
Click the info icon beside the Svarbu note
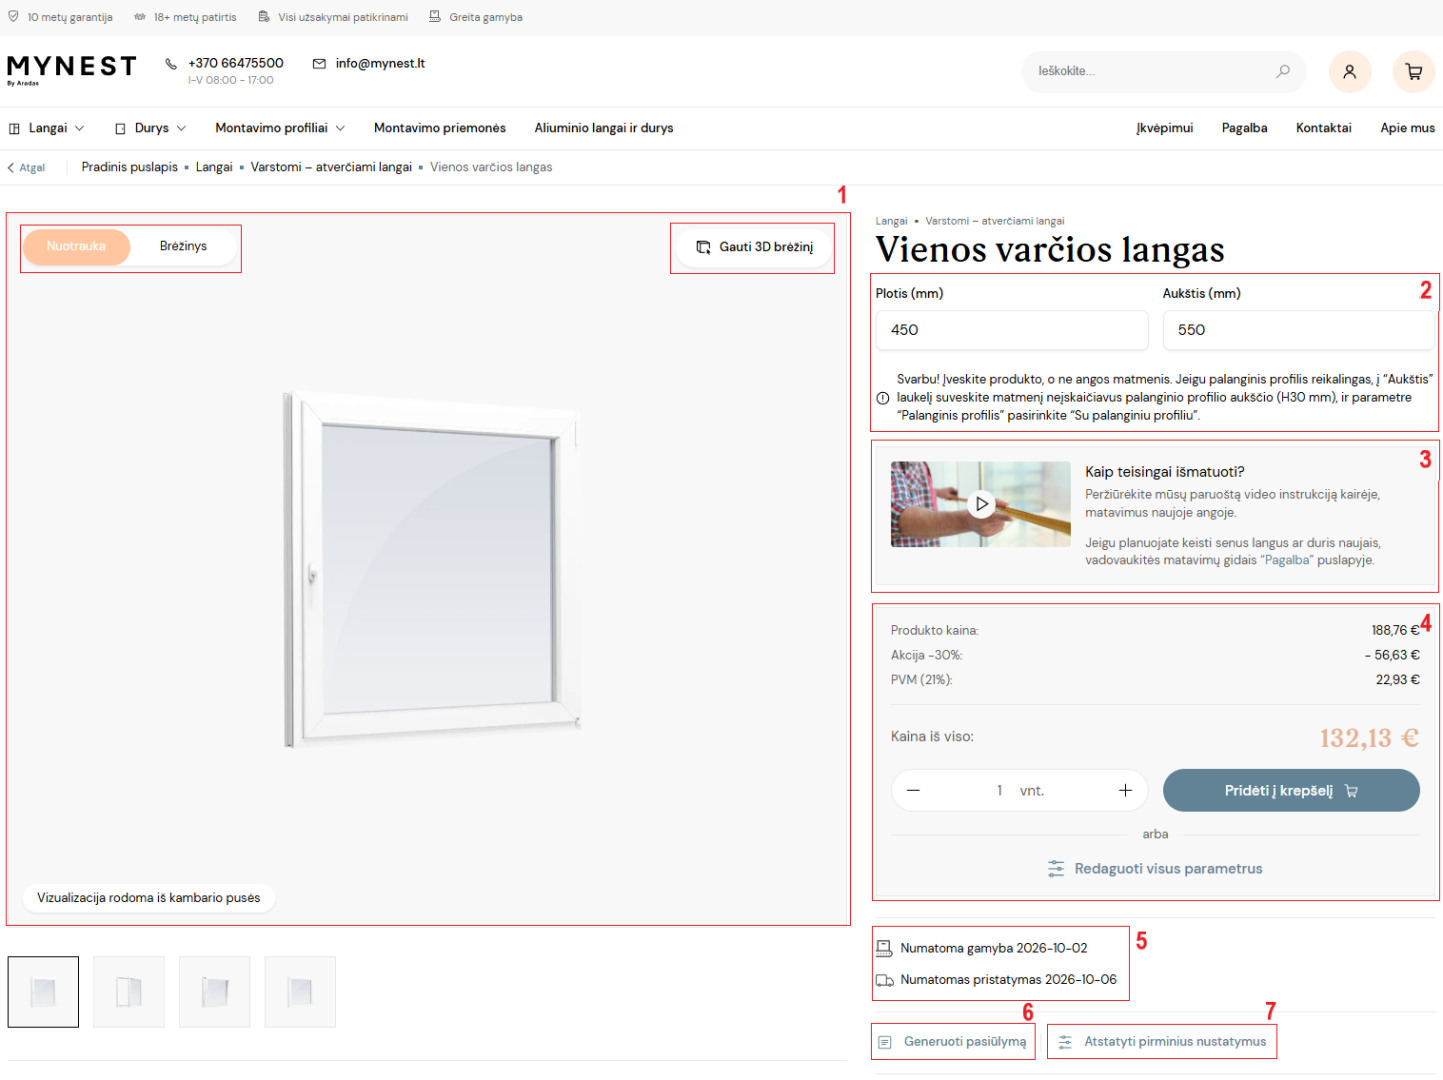[x=883, y=398]
